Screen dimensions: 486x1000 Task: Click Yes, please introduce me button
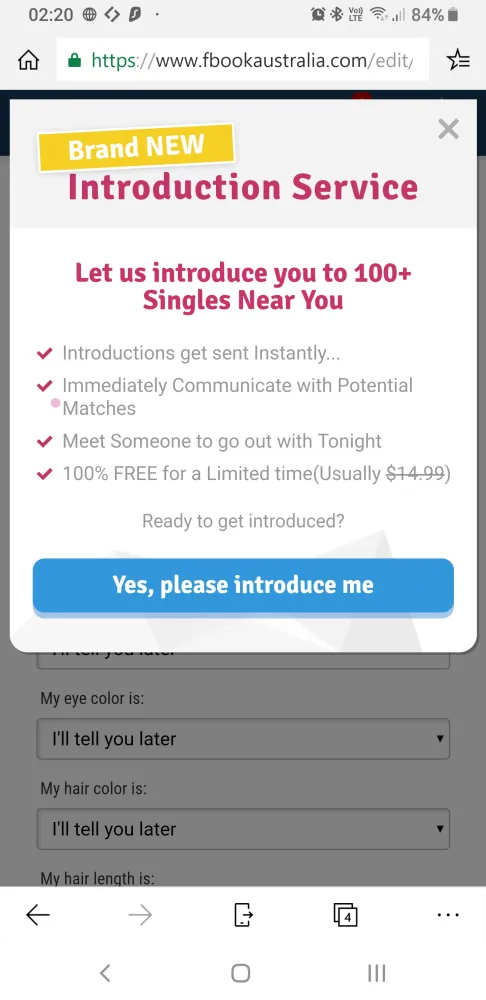(x=243, y=585)
